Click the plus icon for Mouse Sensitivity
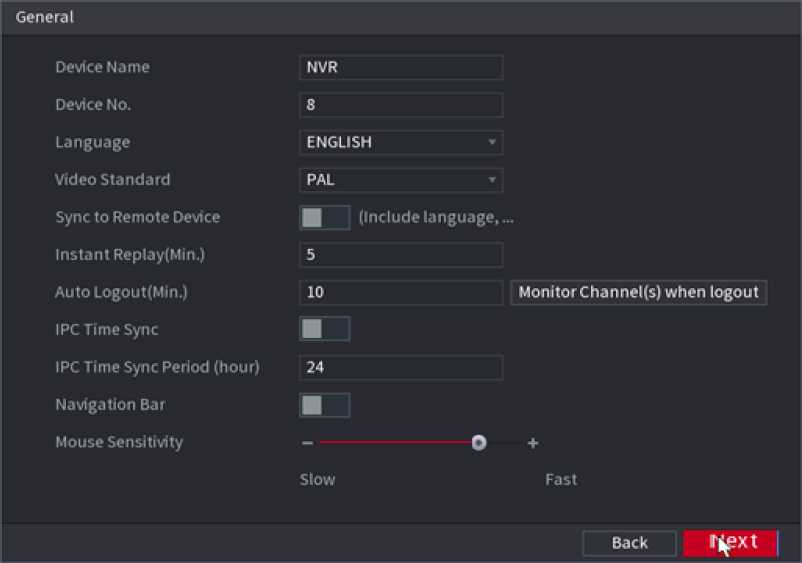Screen dimensions: 802x563 pyautogui.click(x=533, y=443)
